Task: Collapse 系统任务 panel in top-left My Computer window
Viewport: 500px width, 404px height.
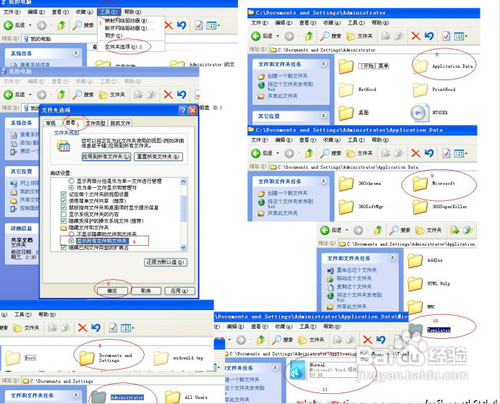Action: point(76,53)
